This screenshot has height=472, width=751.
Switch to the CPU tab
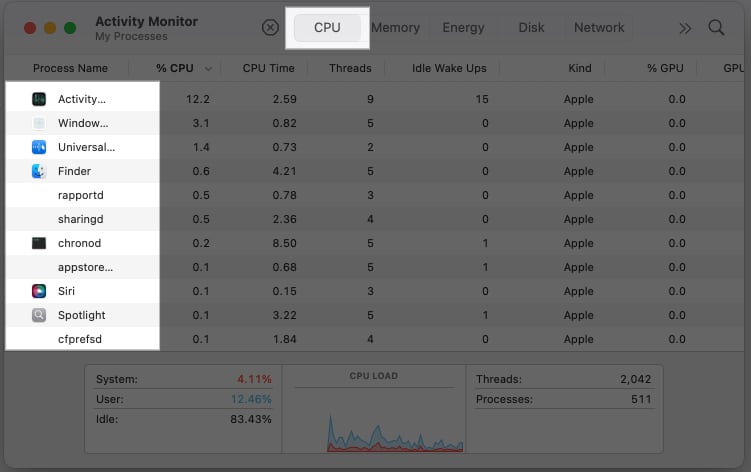tap(327, 28)
